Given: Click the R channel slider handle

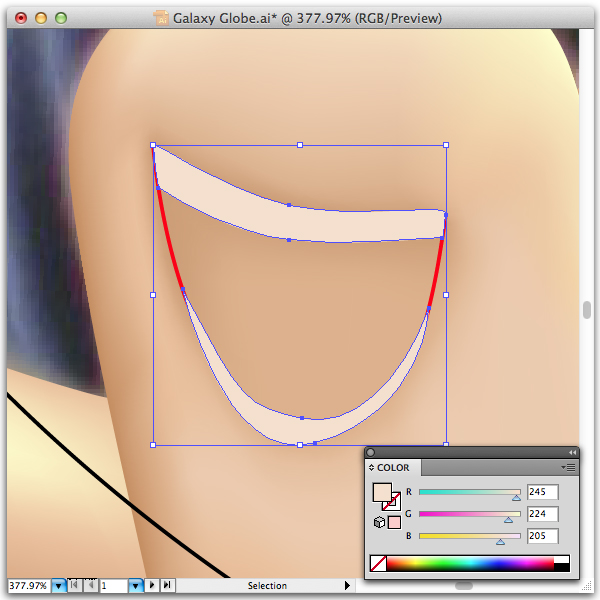Looking at the screenshot, I should (x=516, y=498).
